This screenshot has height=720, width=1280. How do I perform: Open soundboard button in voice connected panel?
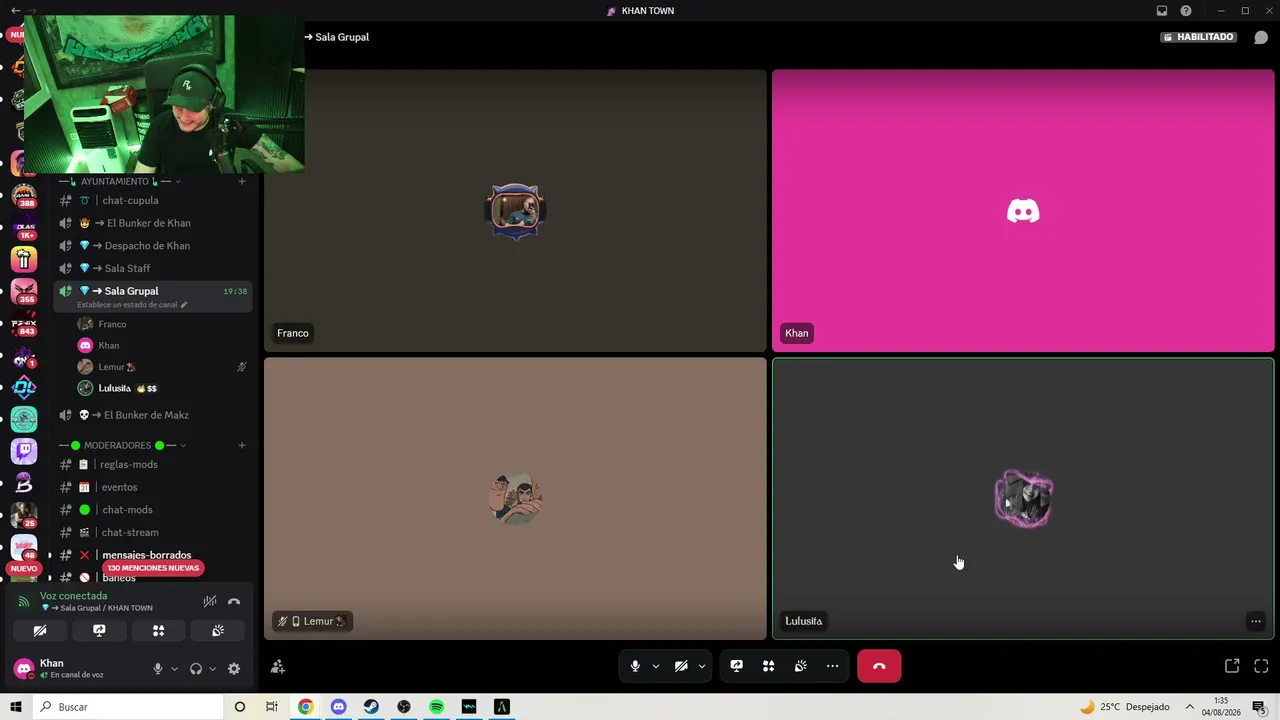click(x=218, y=631)
